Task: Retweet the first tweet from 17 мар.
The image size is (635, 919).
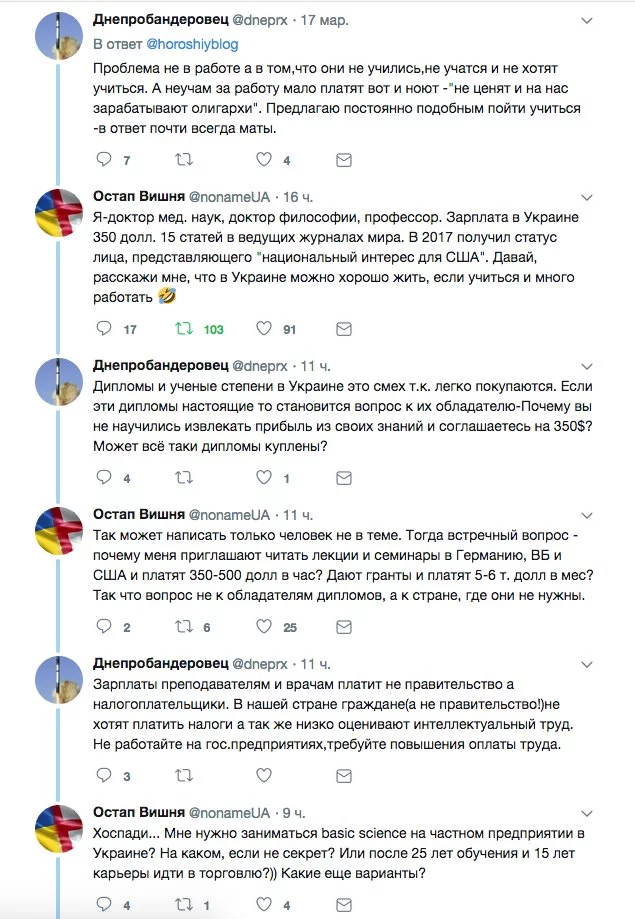Action: (184, 160)
